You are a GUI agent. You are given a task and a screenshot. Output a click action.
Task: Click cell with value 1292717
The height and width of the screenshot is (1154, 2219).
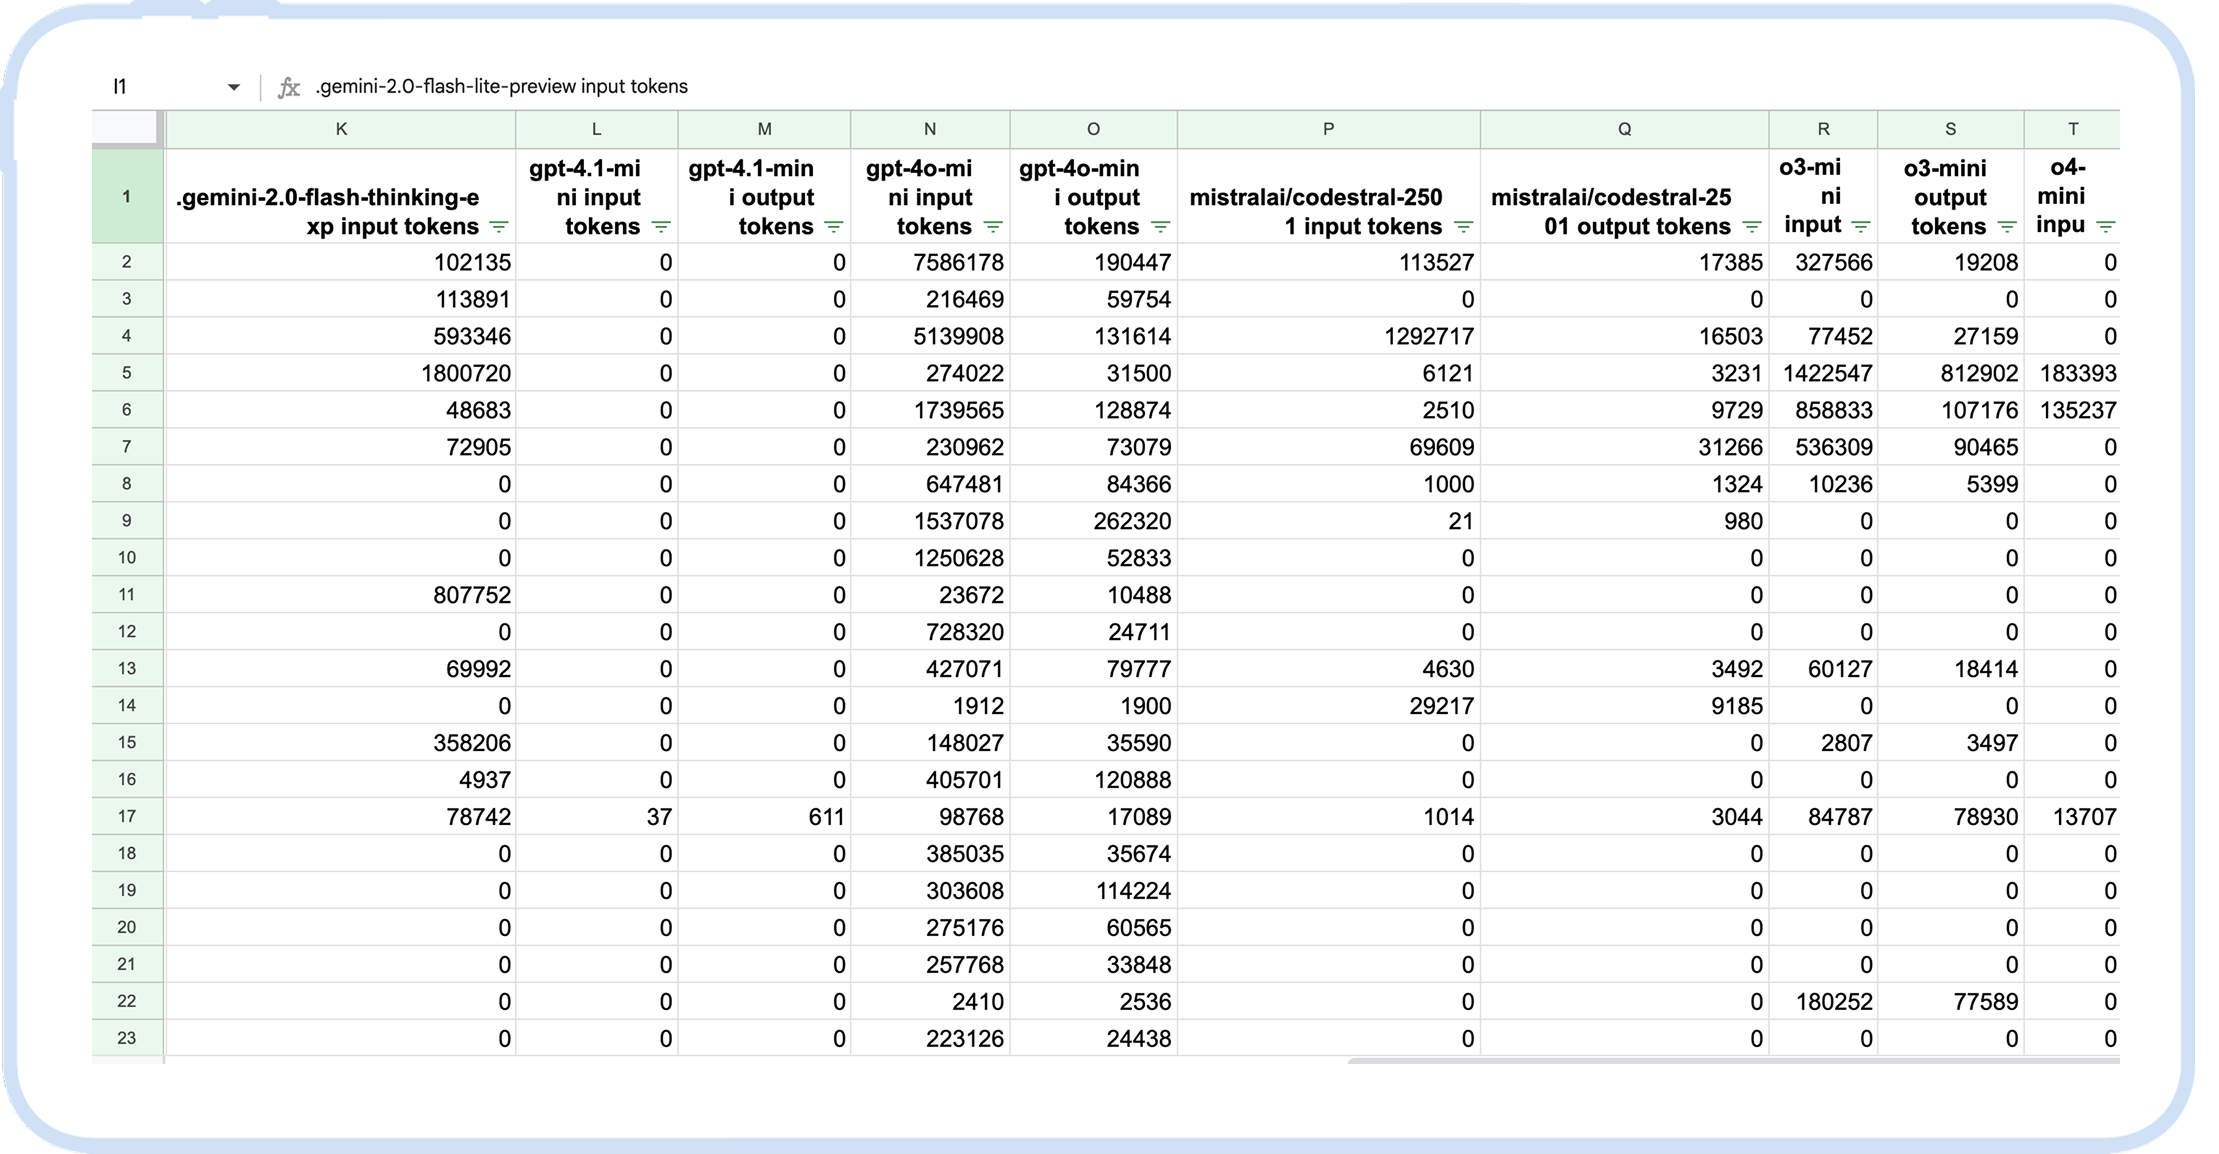click(1329, 336)
